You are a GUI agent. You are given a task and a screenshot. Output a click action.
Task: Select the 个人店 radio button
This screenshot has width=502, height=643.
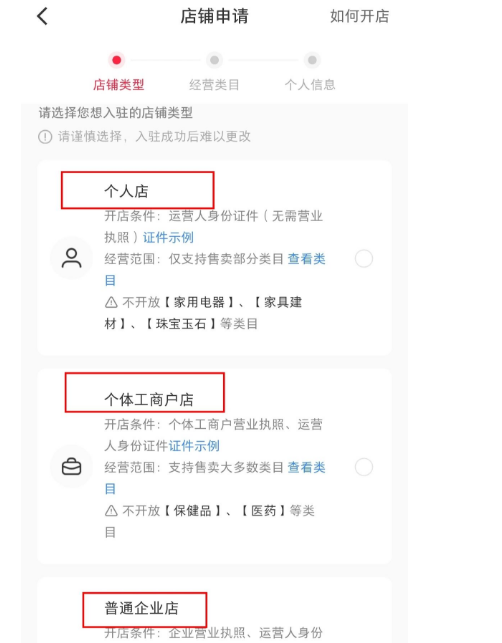364,259
